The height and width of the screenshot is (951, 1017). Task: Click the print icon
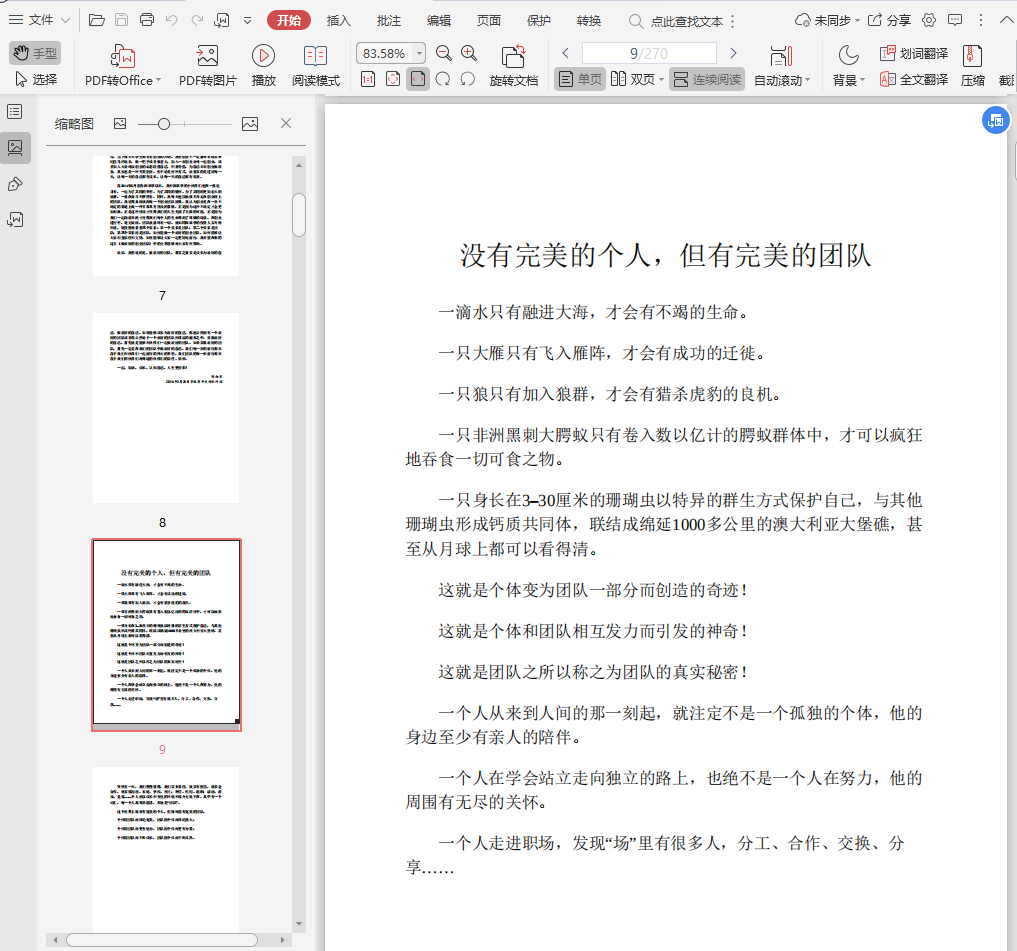(147, 20)
